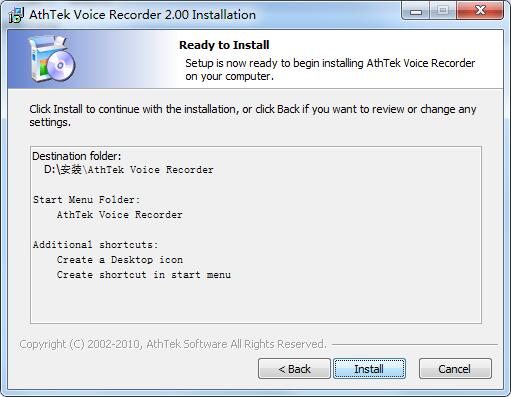Click the 'Create a Desktop icon' line
Screen dimensions: 511x397
coord(120,260)
